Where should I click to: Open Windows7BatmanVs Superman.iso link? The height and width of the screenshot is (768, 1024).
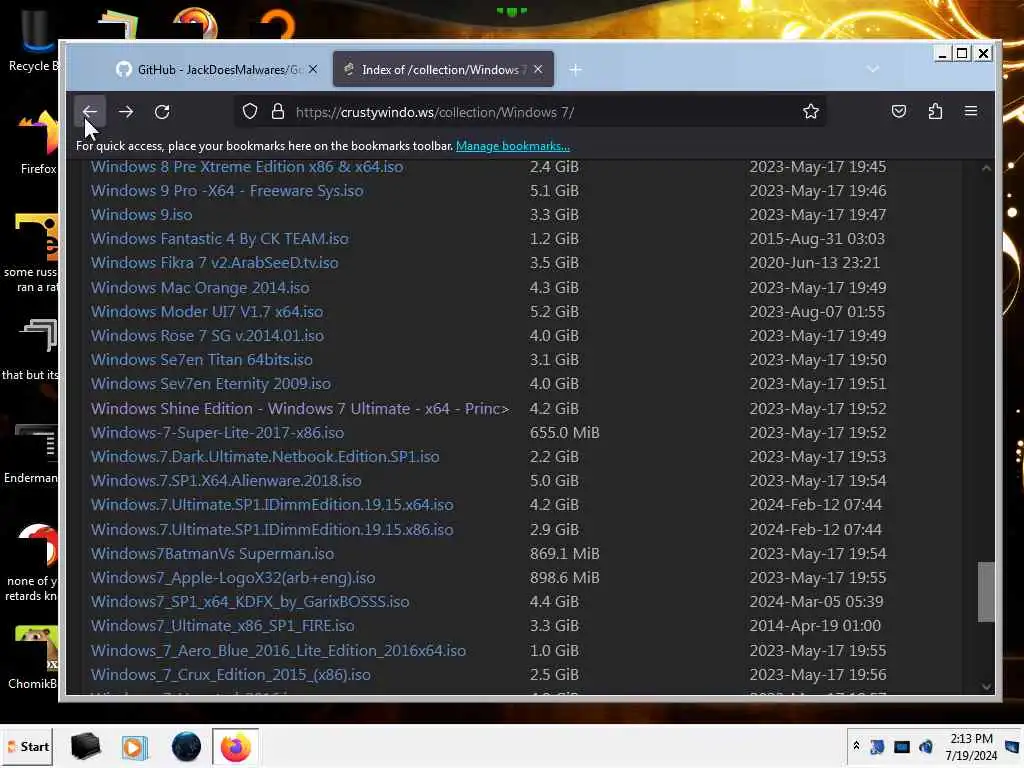(212, 554)
